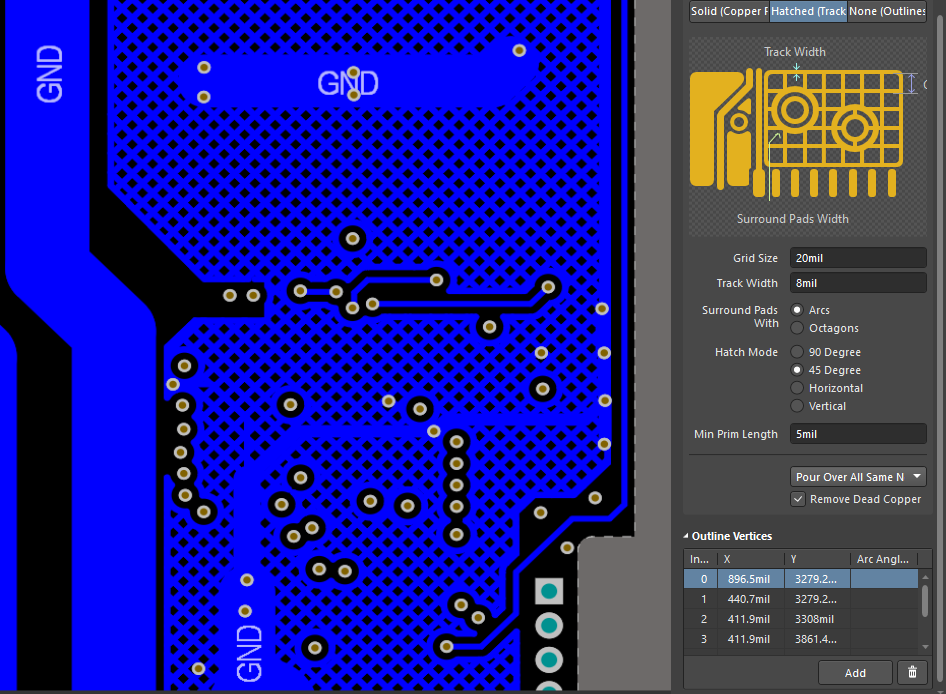Click the Min Prim Length field
The width and height of the screenshot is (946, 694).
(x=857, y=434)
